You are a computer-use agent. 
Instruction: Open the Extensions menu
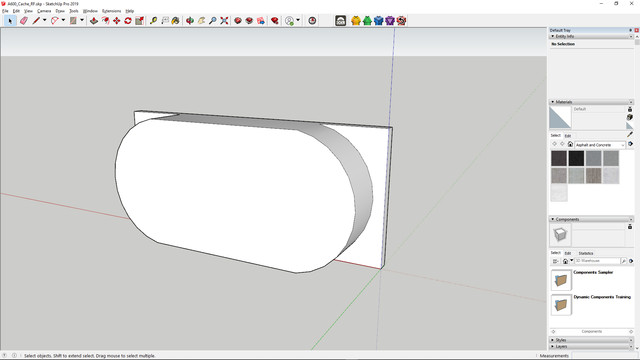tap(111, 11)
